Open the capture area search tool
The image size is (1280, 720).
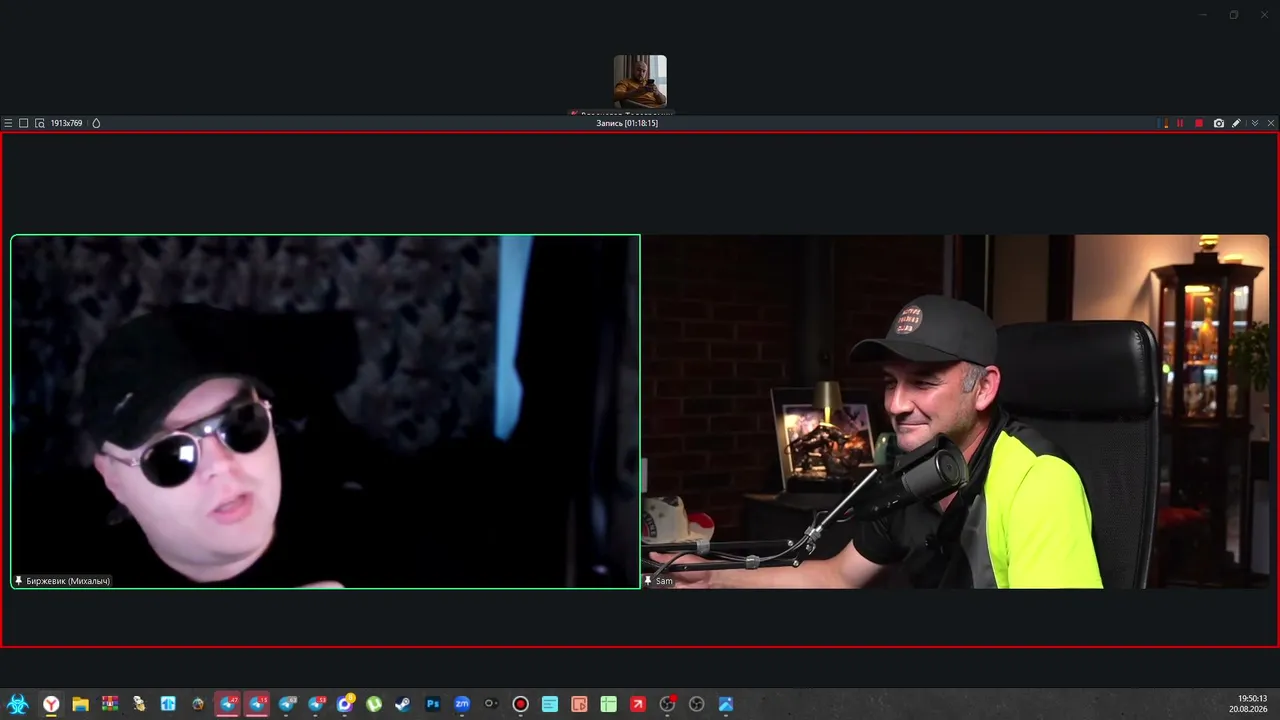click(x=40, y=123)
